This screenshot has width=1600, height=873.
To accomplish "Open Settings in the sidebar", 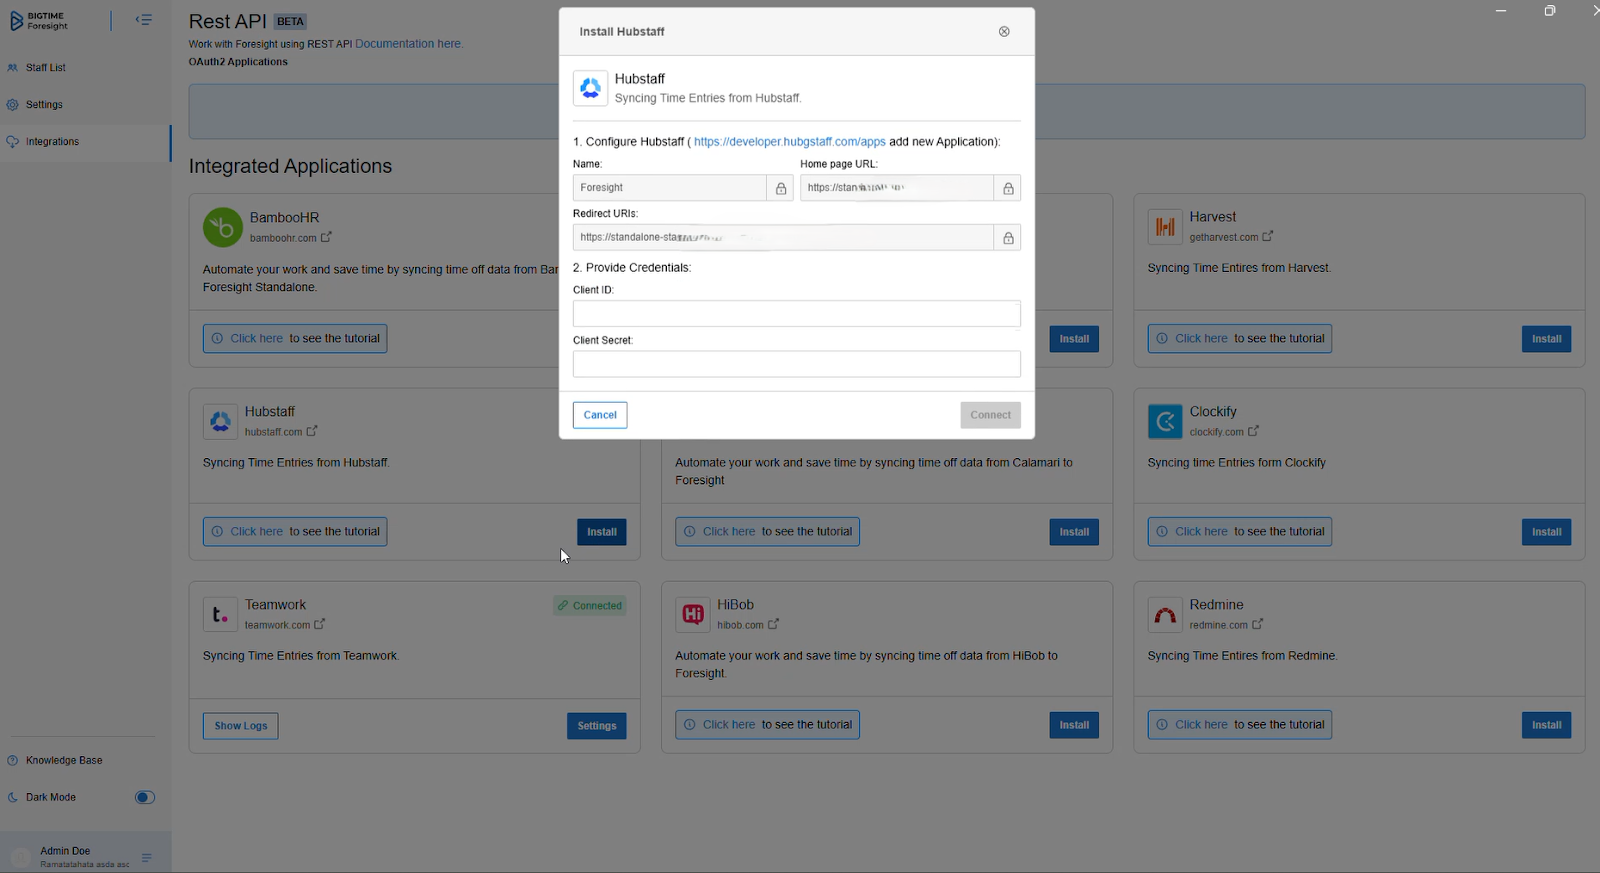I will [44, 105].
